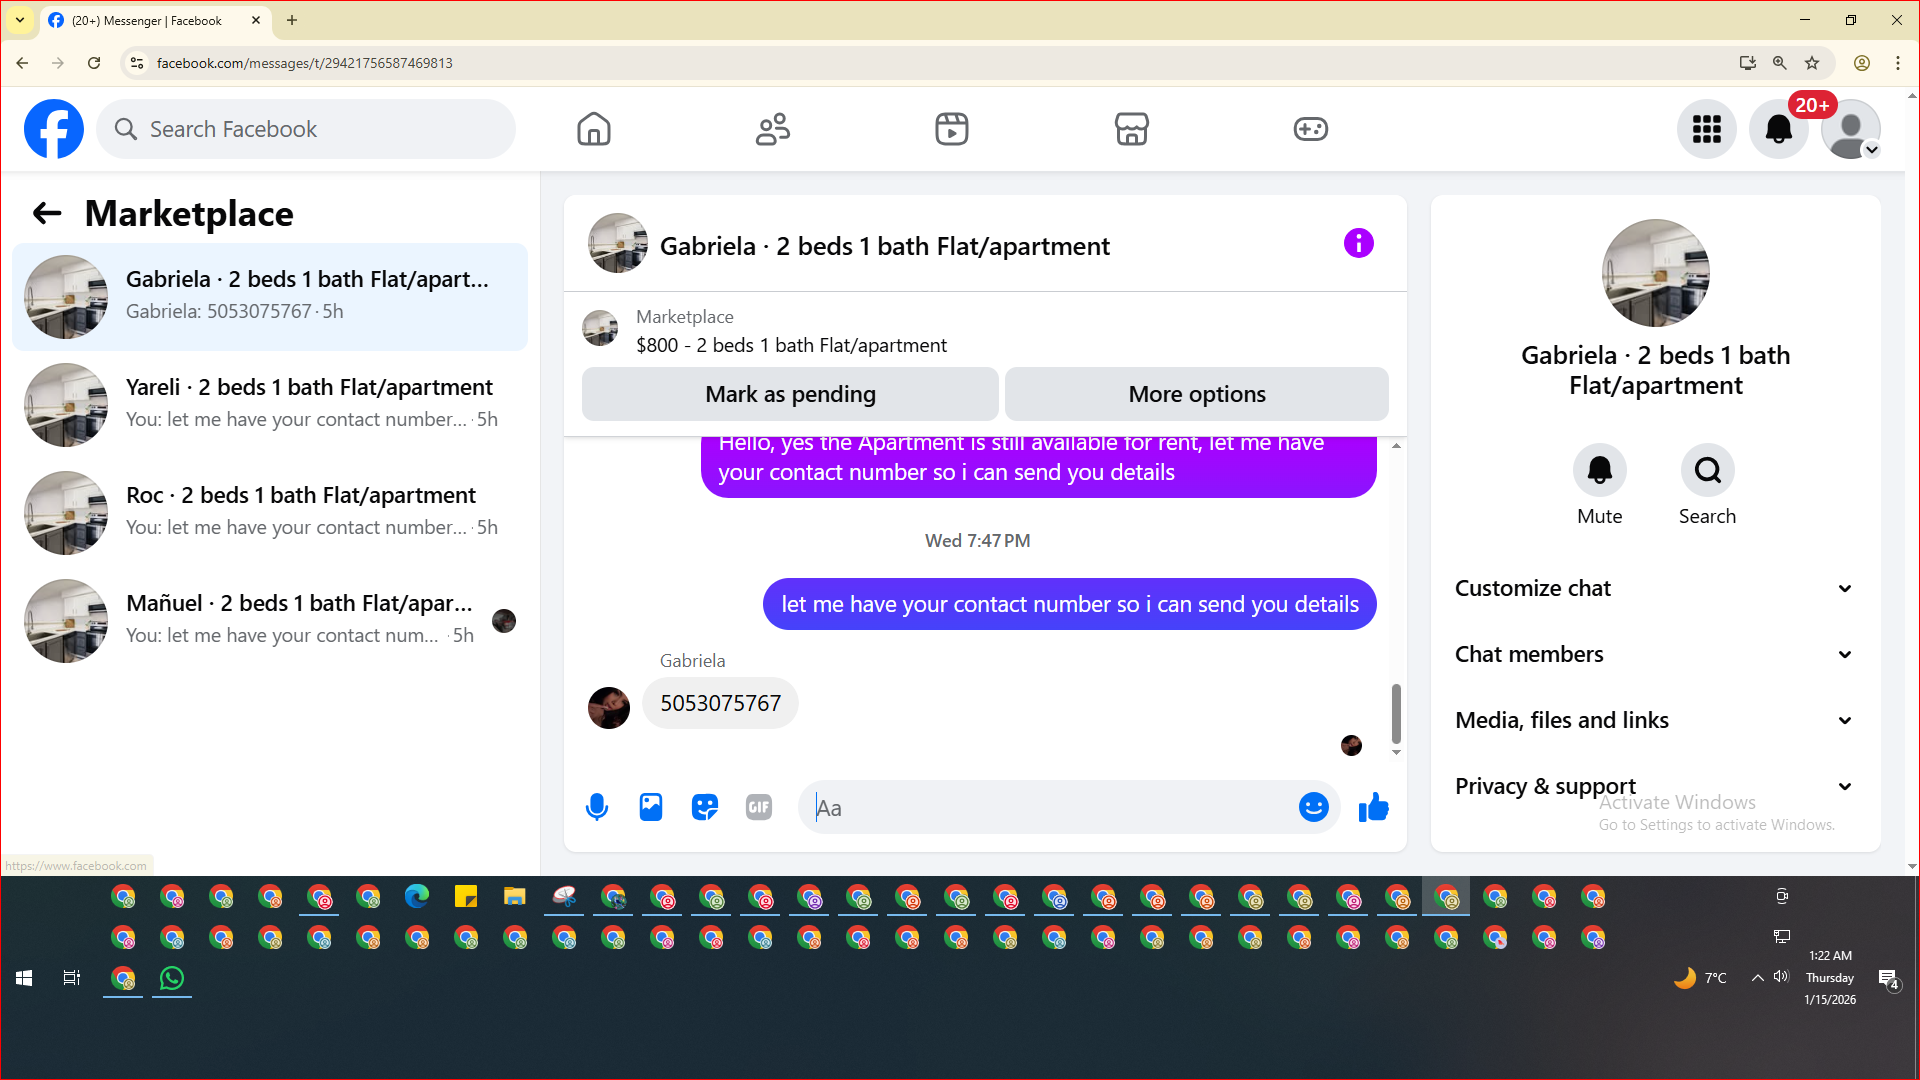Click the Aa message input field
The height and width of the screenshot is (1080, 1920).
(1050, 808)
